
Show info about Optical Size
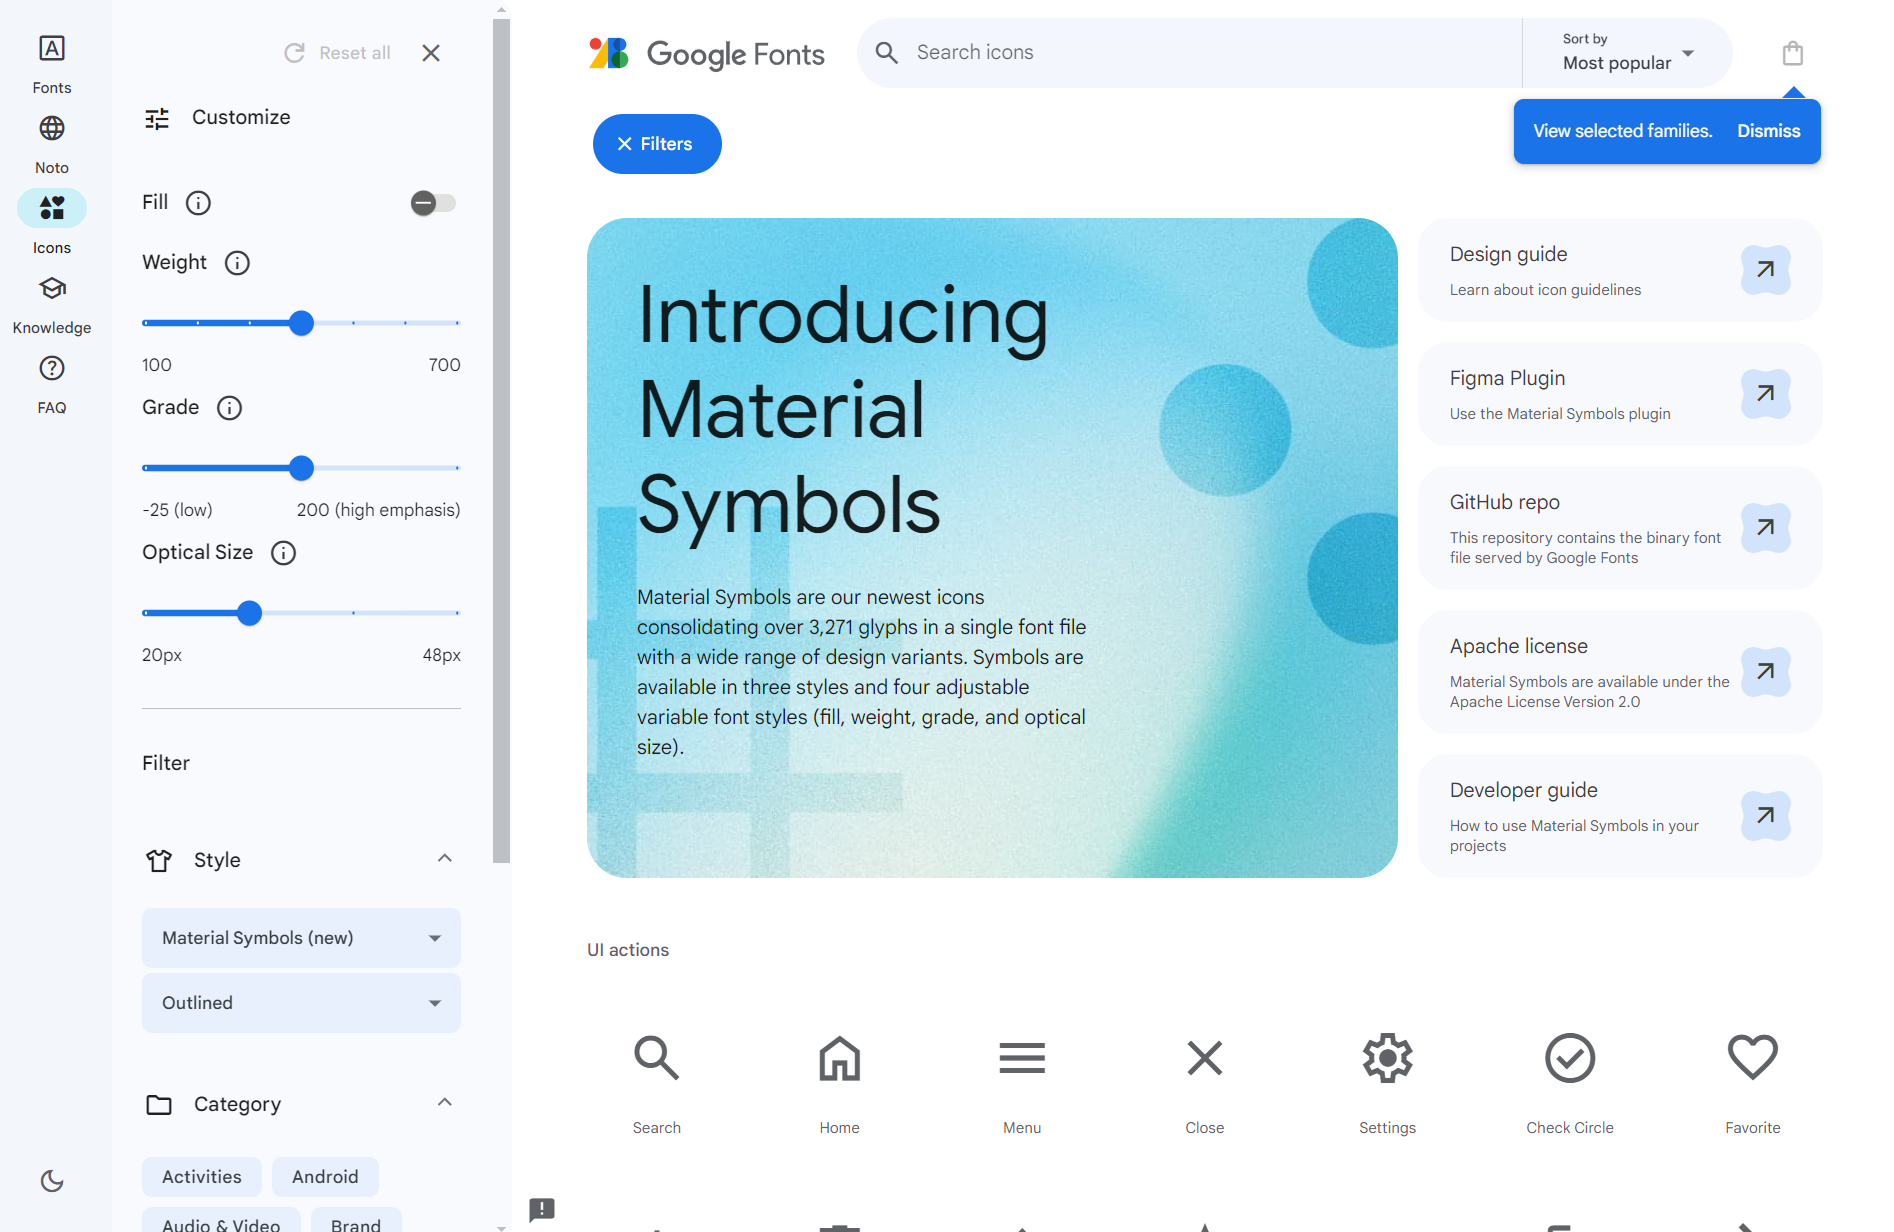point(284,553)
